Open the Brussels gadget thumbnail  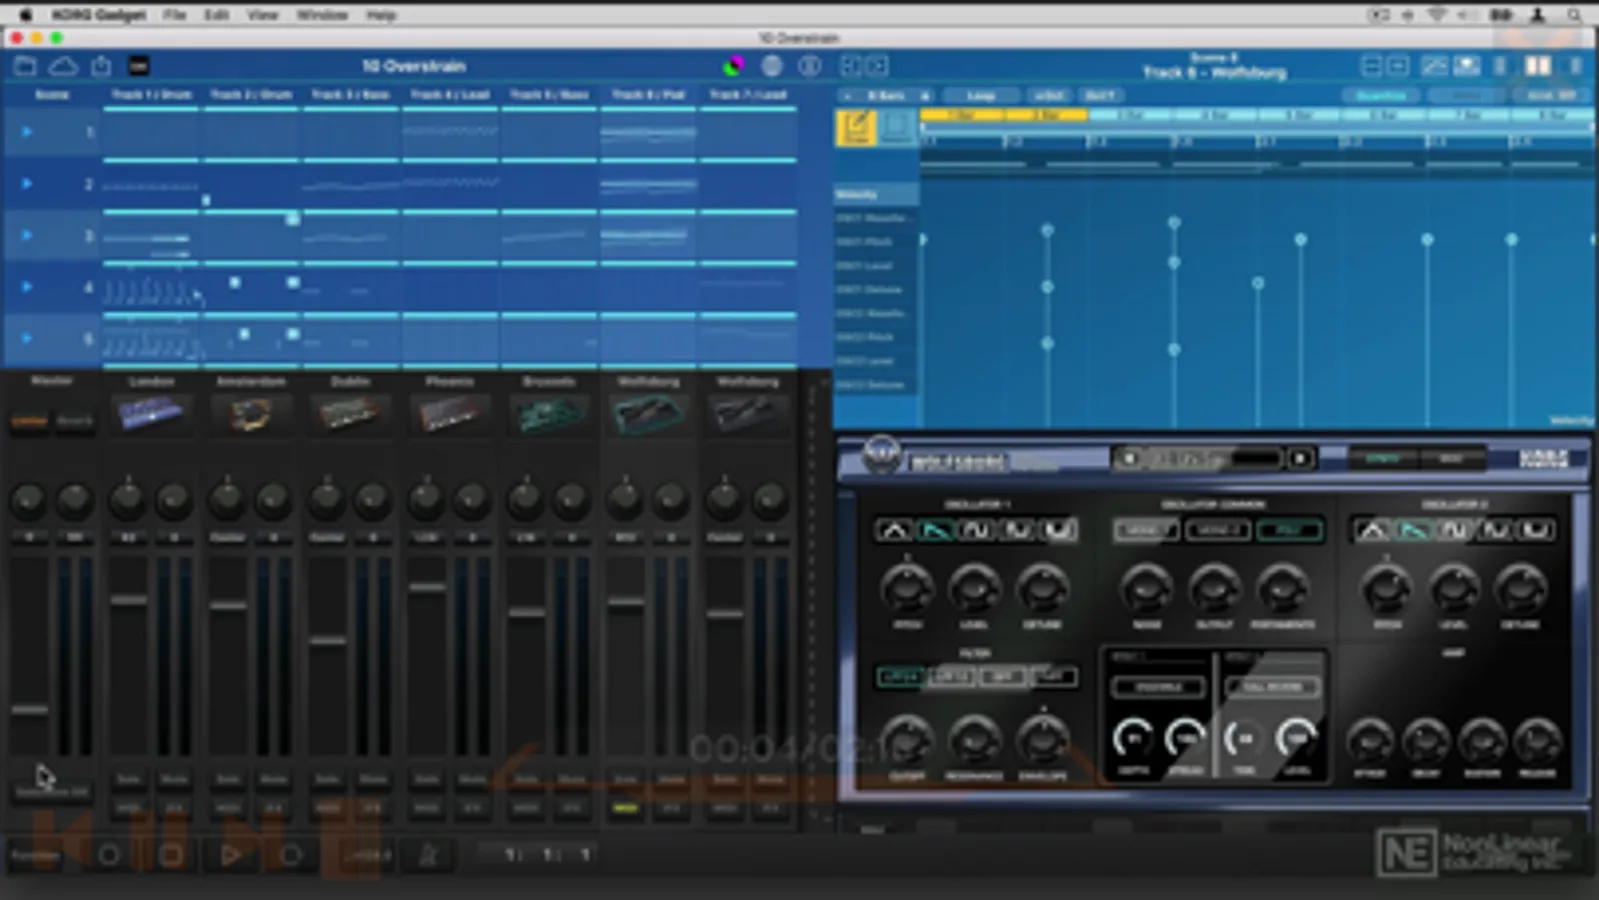[x=548, y=413]
